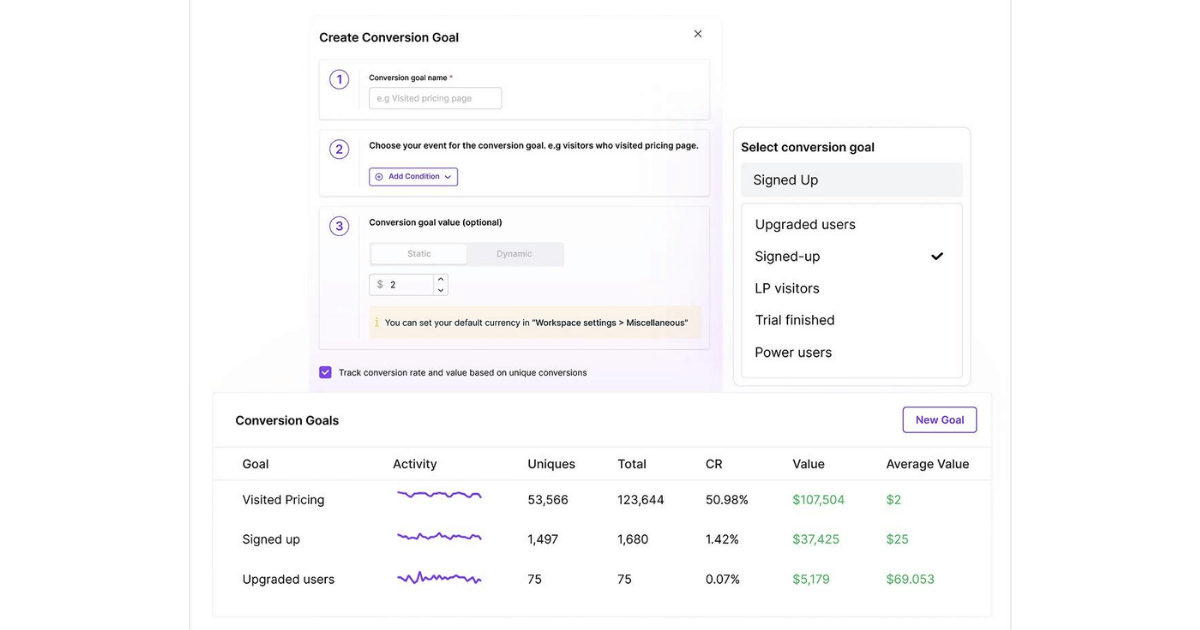Image resolution: width=1200 pixels, height=630 pixels.
Task: Click the $2 average value cell
Action: (x=894, y=500)
